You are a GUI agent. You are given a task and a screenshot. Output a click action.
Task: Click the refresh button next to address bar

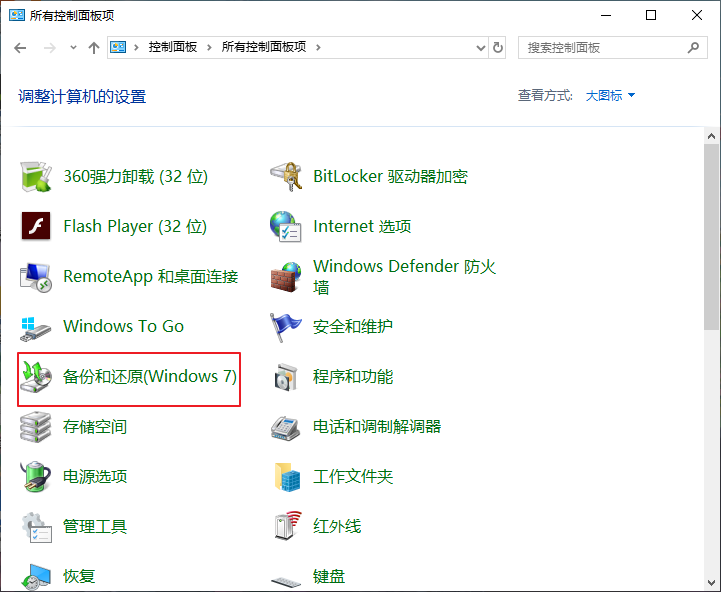click(498, 47)
